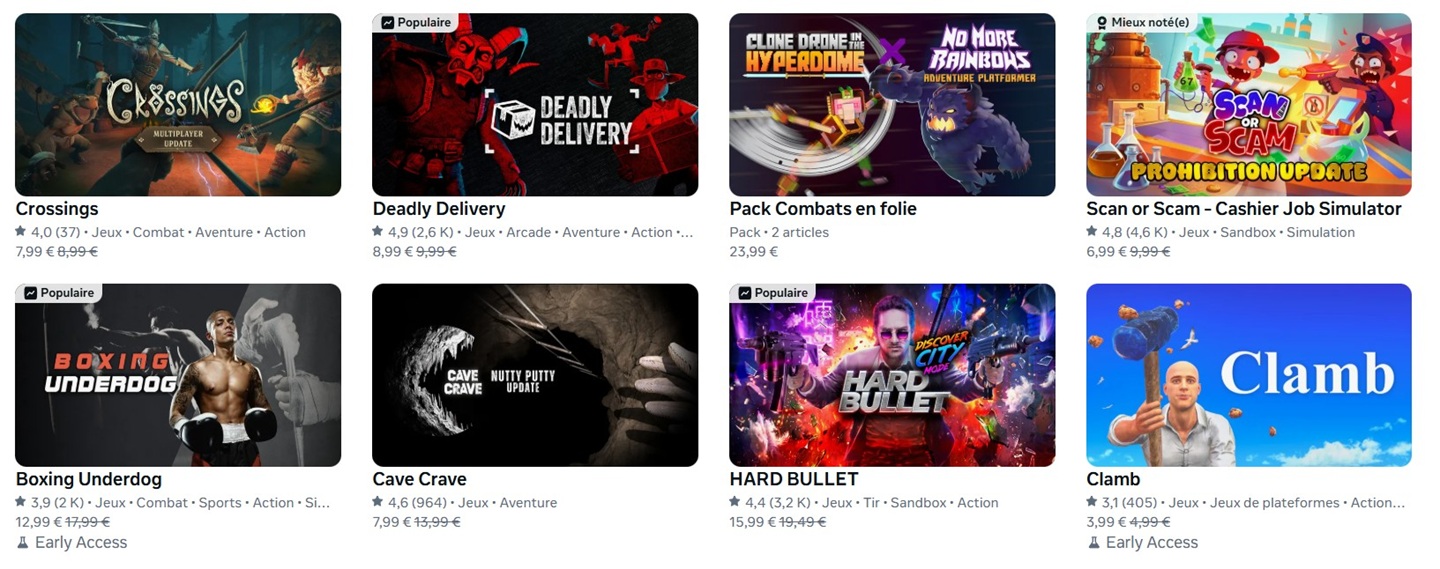Select the Boxing Underdog title link
Viewport: 1440px width, 569px height.
[89, 479]
